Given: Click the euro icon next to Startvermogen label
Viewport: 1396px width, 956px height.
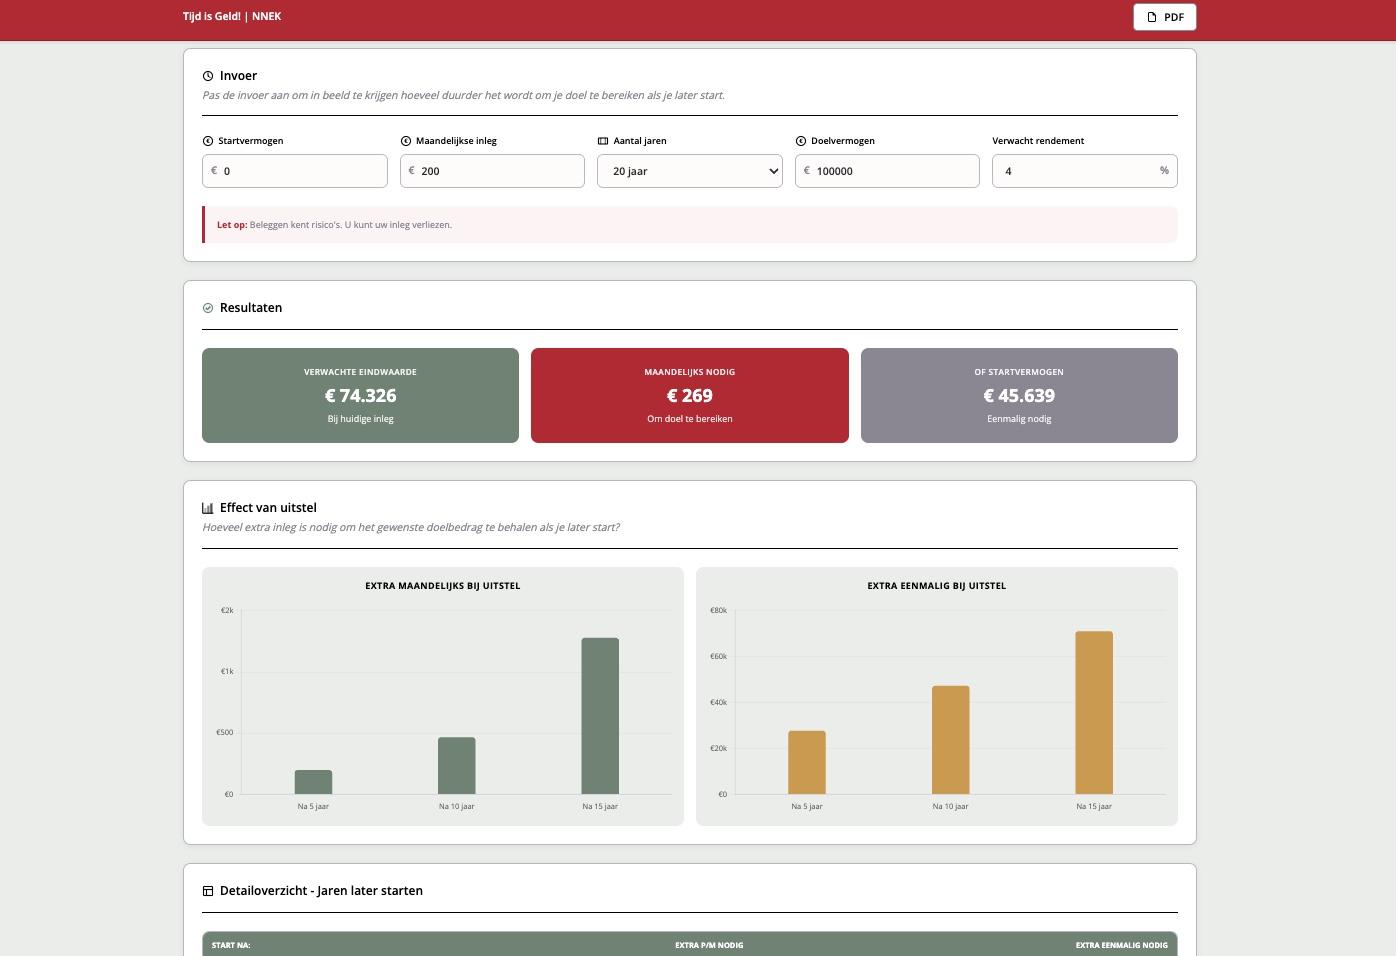Looking at the screenshot, I should point(208,141).
